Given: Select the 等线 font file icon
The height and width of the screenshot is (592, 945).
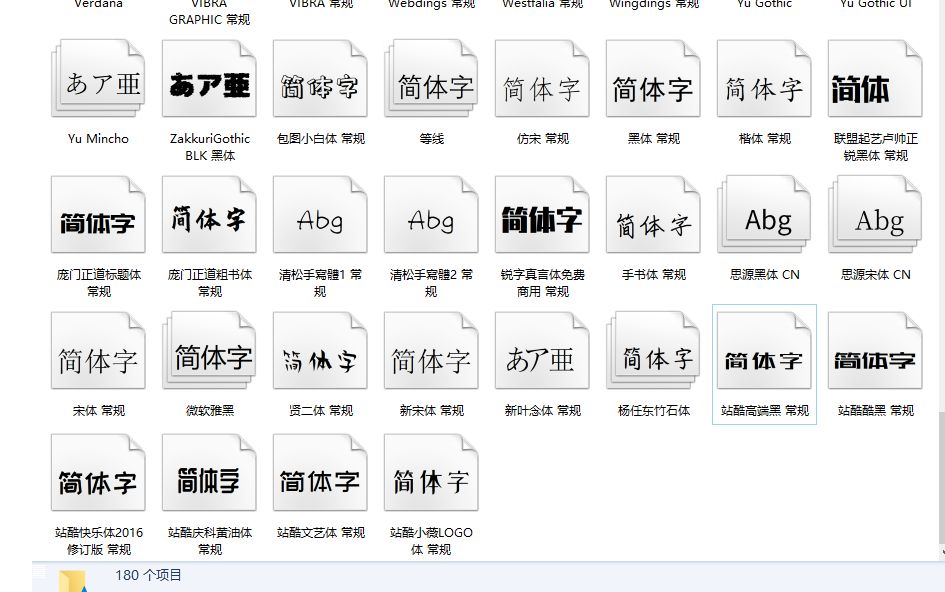Looking at the screenshot, I should (x=430, y=78).
